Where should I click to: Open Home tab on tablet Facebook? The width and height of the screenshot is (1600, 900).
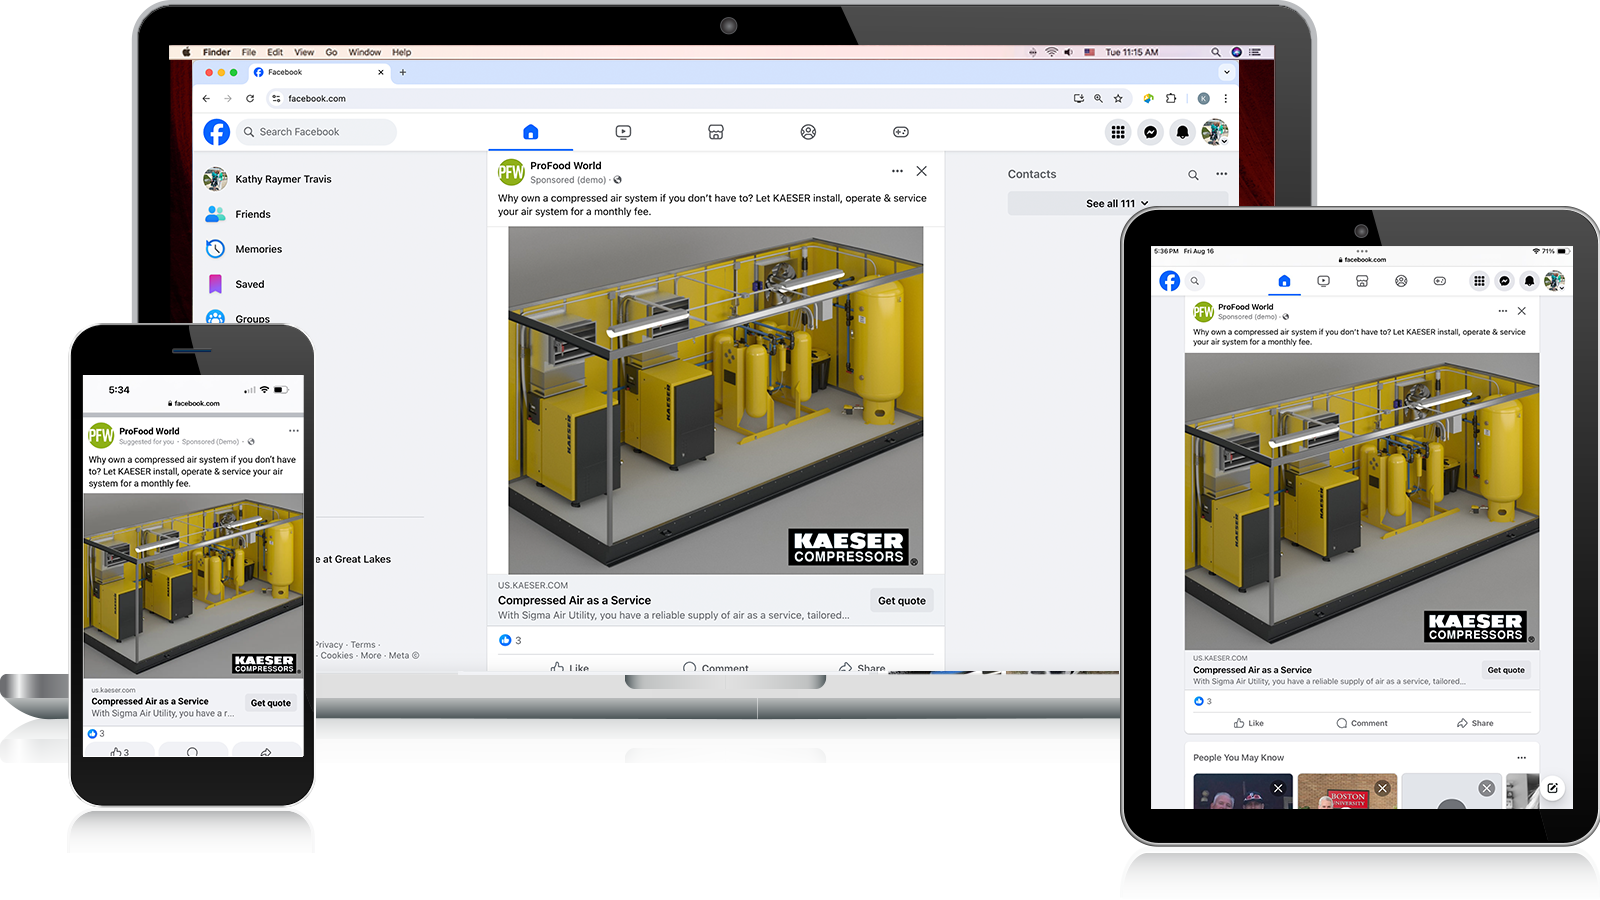pyautogui.click(x=1284, y=281)
